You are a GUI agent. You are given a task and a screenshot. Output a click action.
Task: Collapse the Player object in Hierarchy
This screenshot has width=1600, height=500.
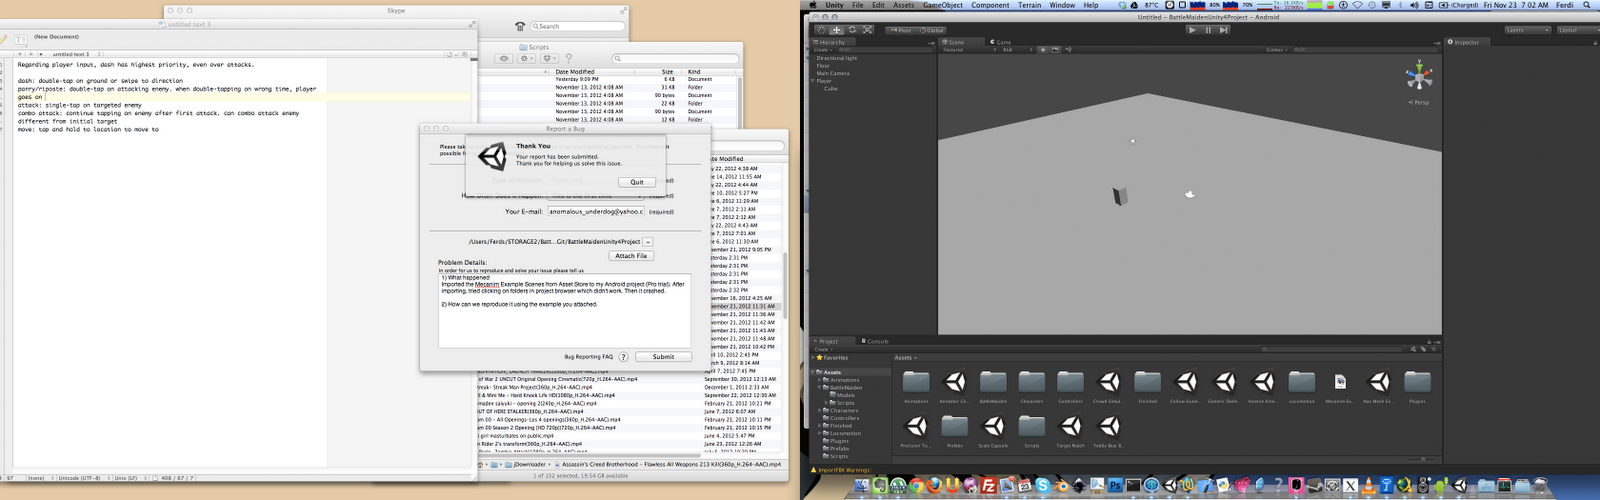click(x=815, y=81)
